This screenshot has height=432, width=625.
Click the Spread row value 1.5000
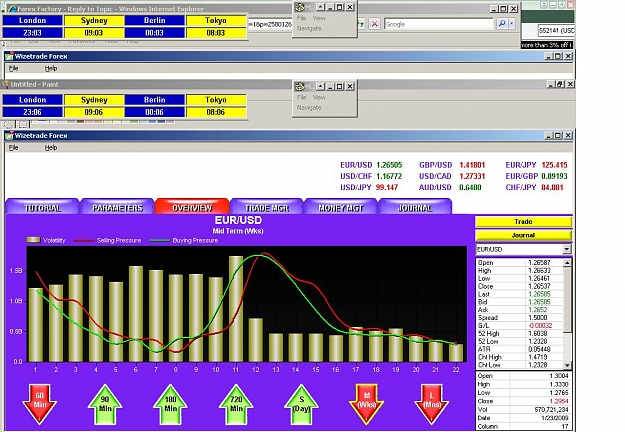538,318
